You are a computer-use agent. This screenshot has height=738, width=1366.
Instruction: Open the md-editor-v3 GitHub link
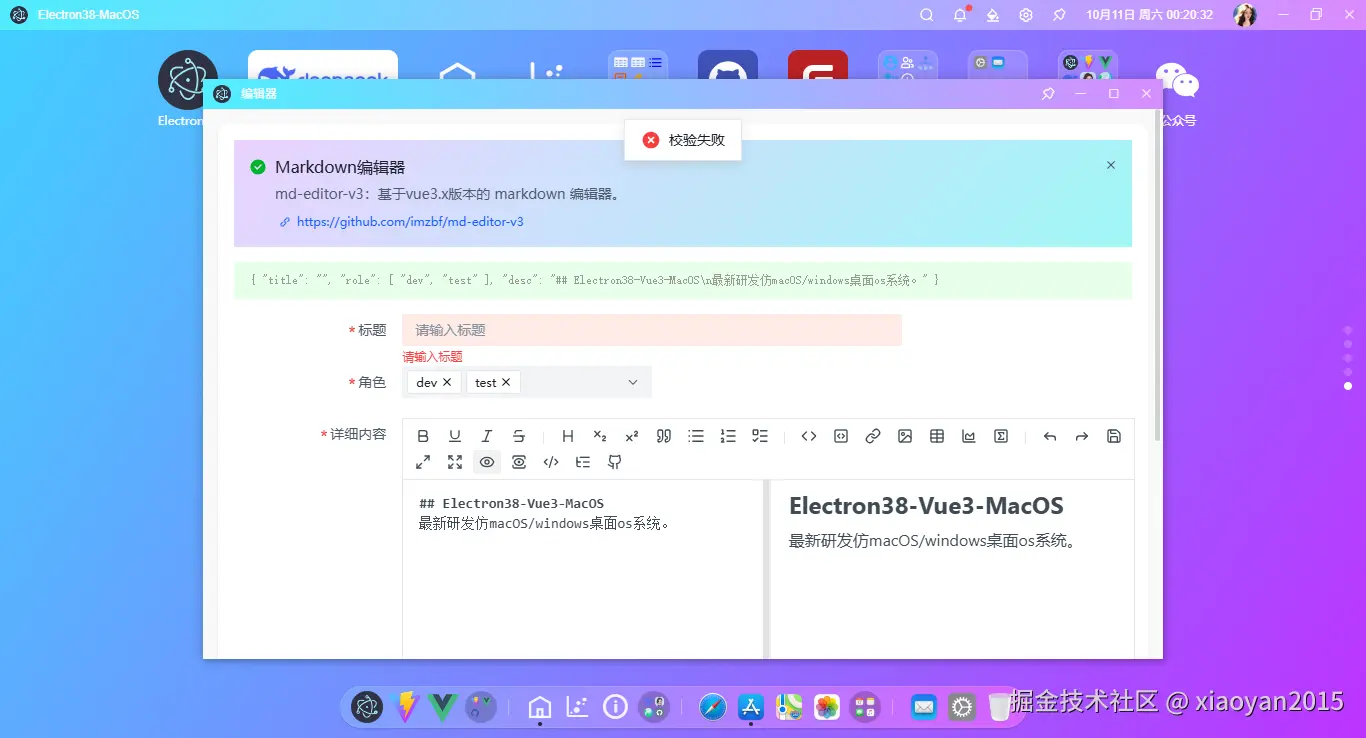pyautogui.click(x=410, y=221)
